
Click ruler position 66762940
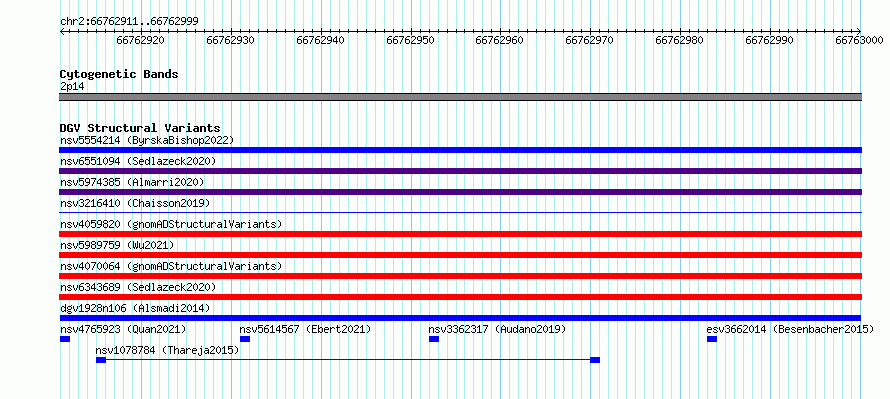[x=321, y=40]
